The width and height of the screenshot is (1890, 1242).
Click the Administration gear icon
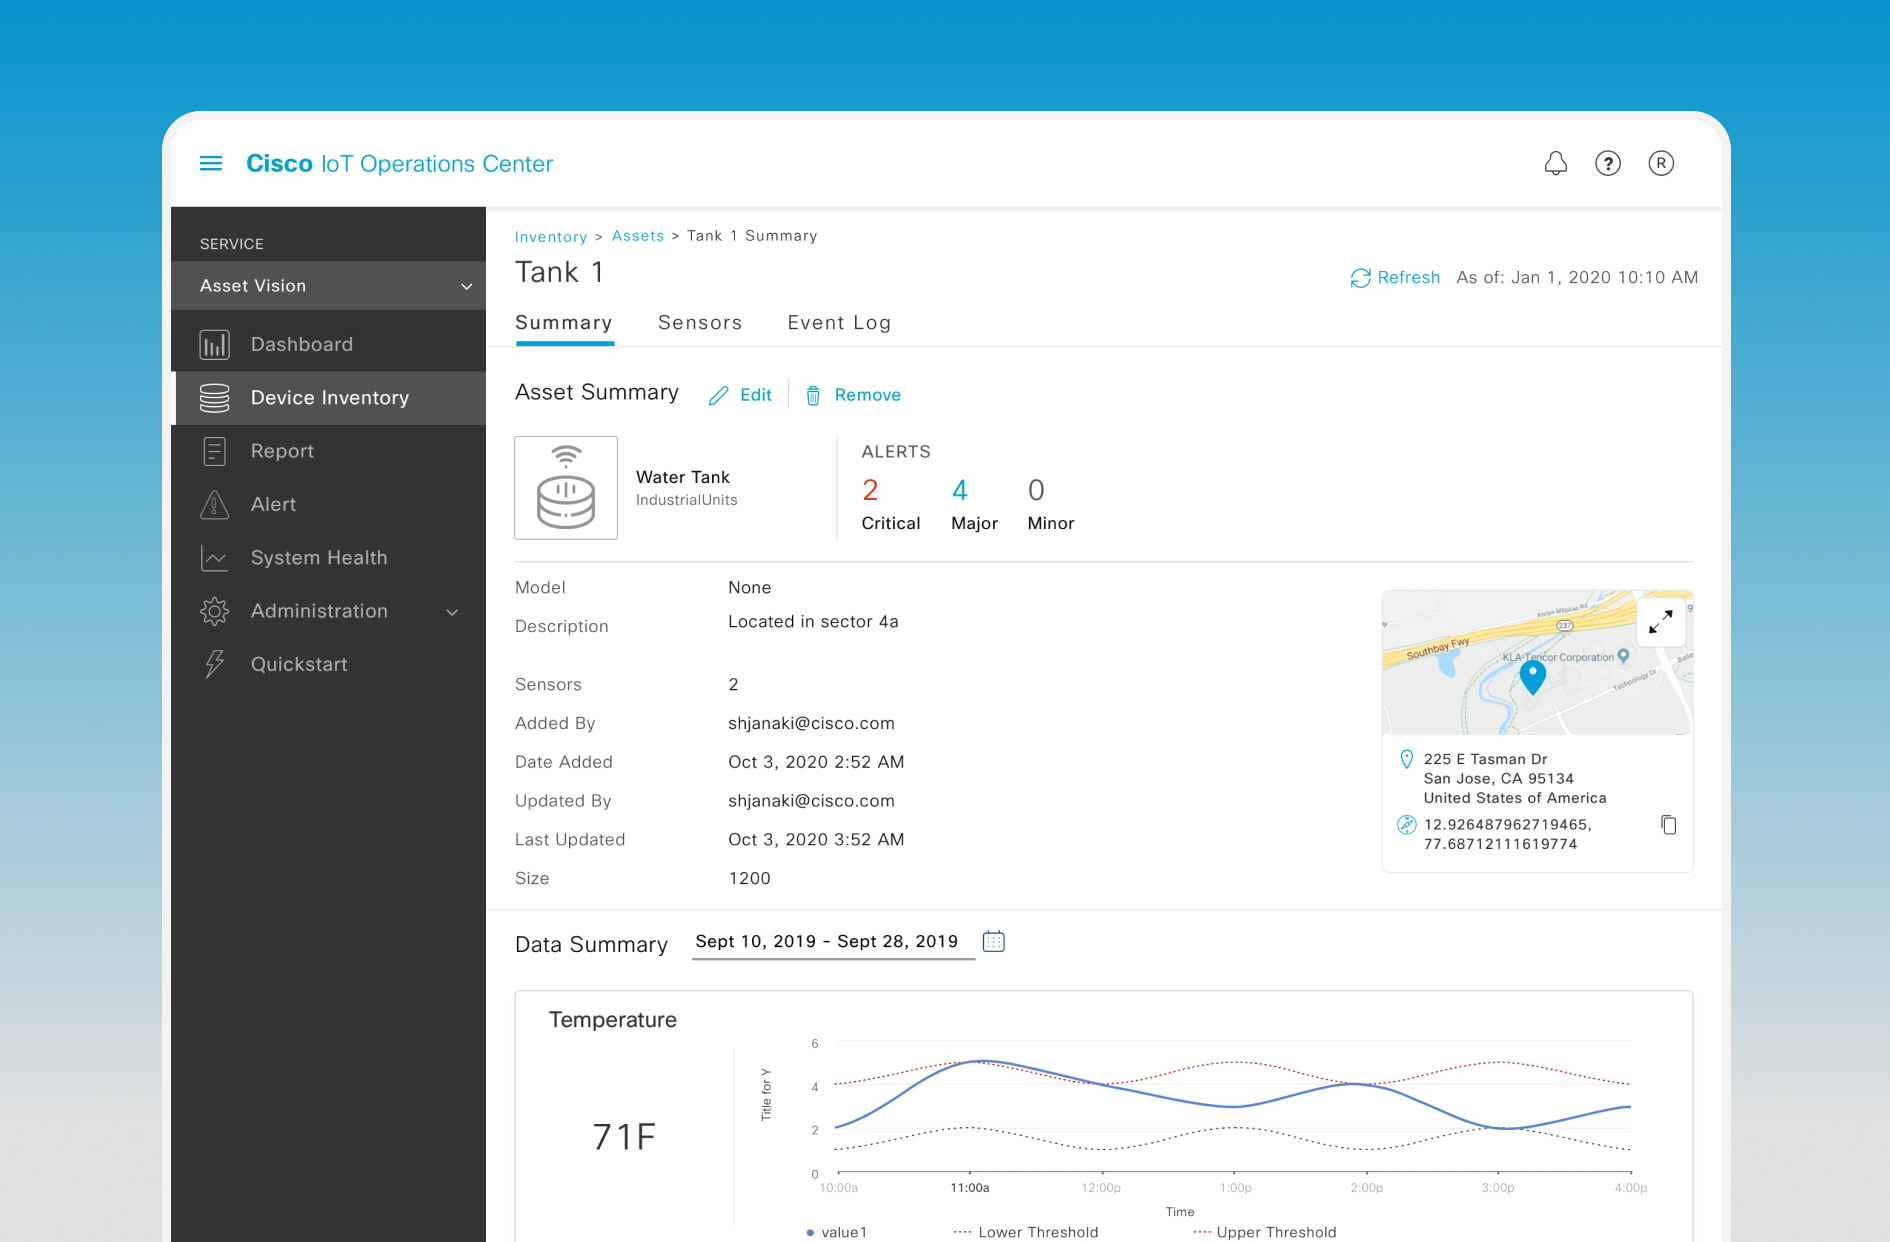point(215,611)
